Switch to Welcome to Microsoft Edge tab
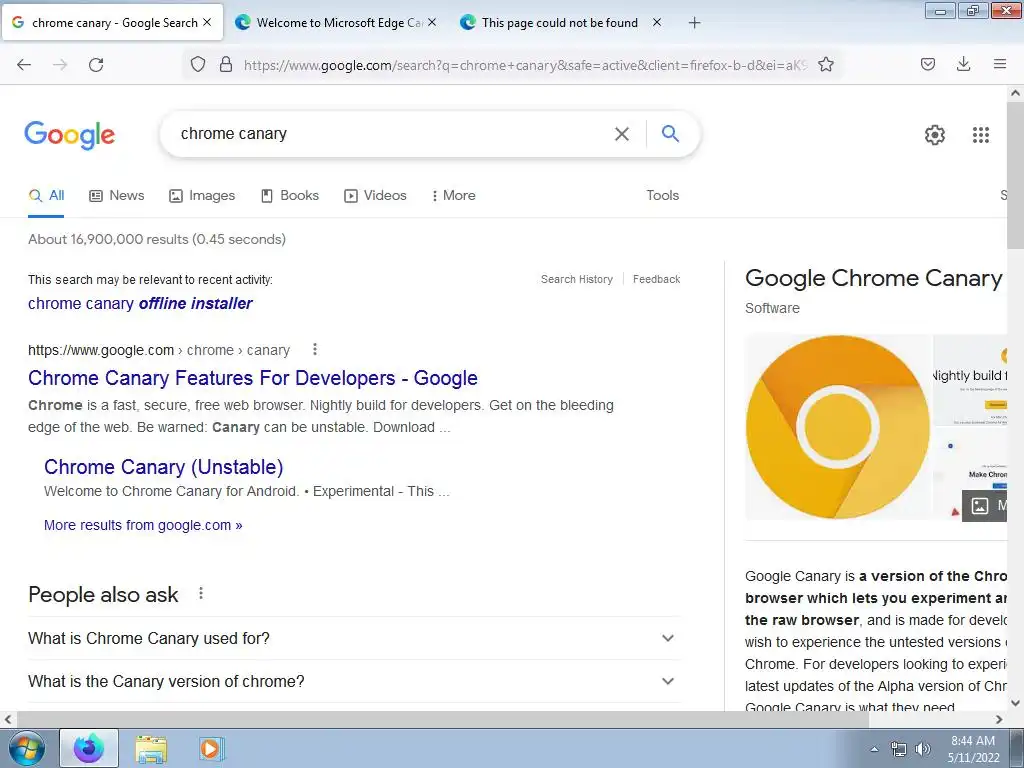Viewport: 1024px width, 768px height. tap(336, 23)
